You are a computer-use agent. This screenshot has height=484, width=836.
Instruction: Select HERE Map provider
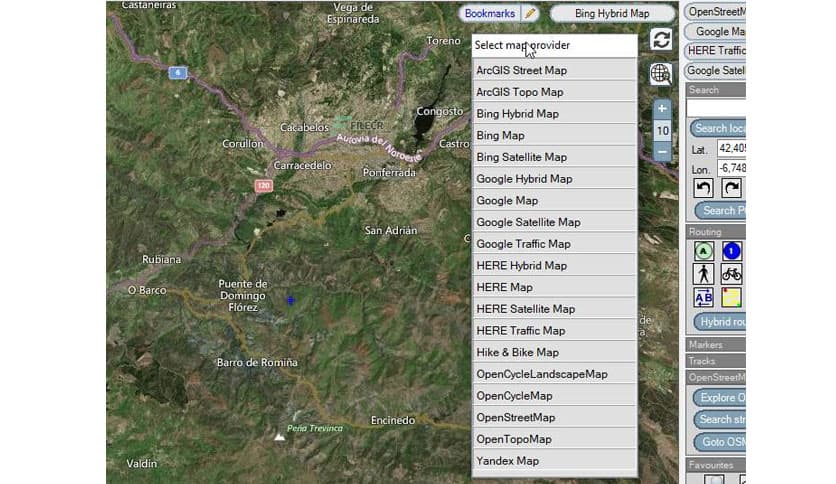point(554,287)
